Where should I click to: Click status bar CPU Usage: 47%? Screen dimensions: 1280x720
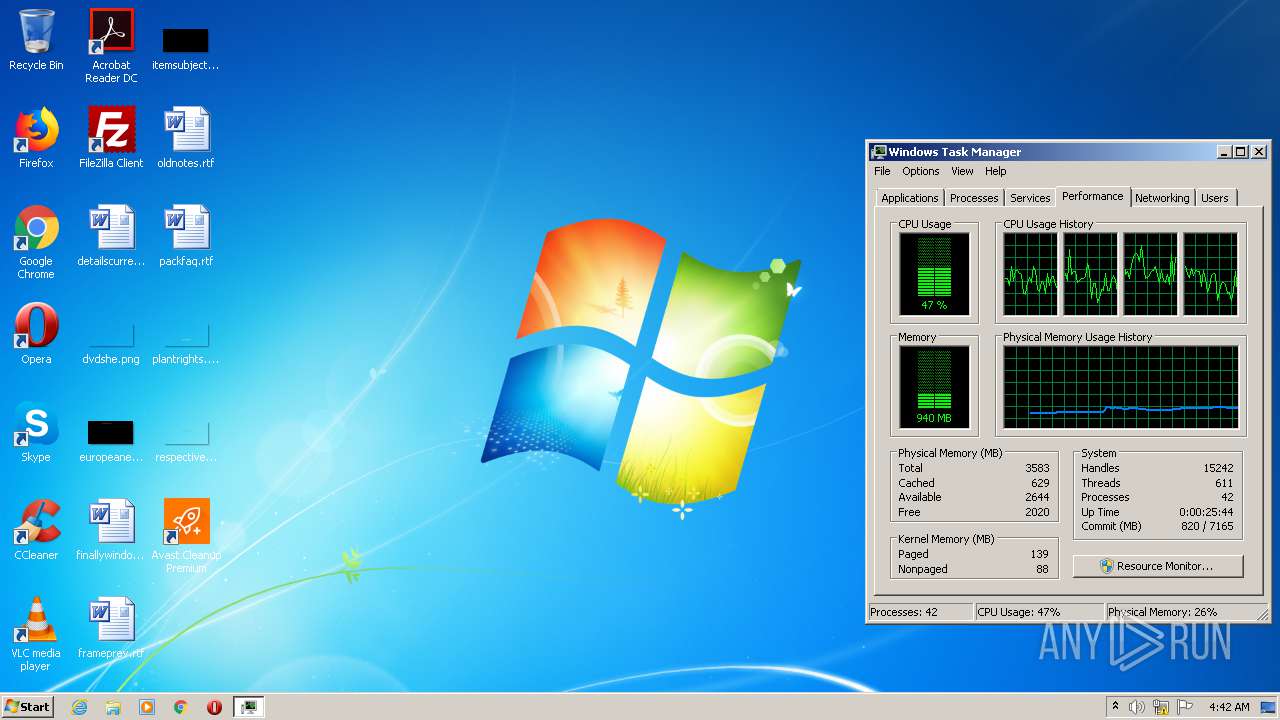point(1039,612)
